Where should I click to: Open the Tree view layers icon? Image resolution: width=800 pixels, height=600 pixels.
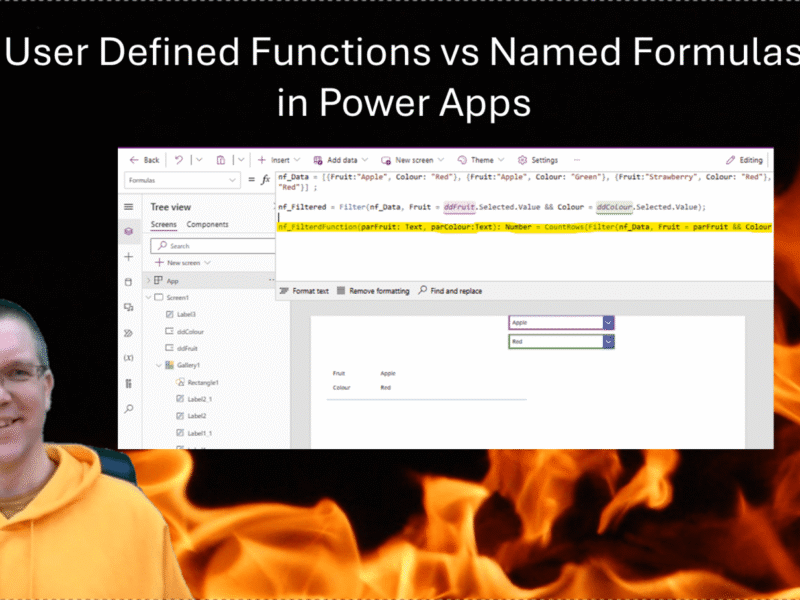point(129,232)
